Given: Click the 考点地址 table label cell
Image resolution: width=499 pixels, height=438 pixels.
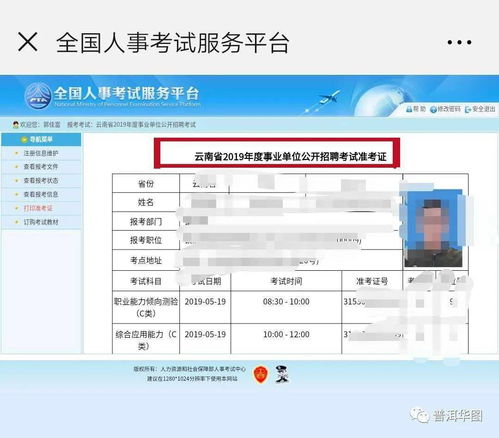Looking at the screenshot, I should pos(146,260).
